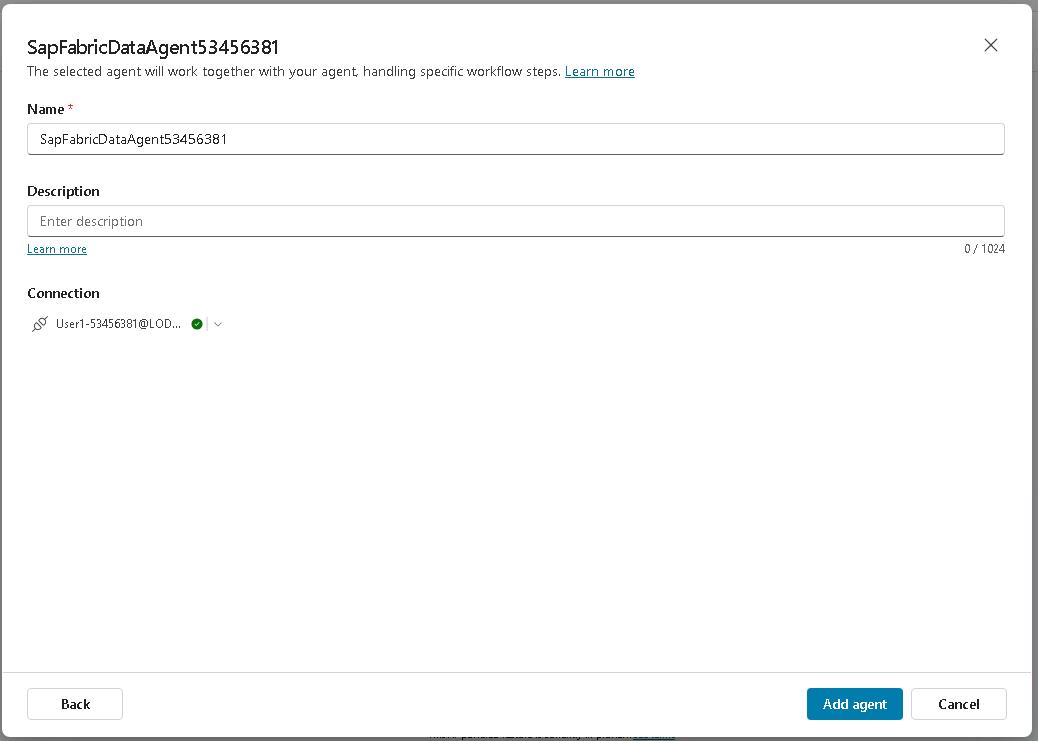Click the Connection section label

tap(63, 293)
